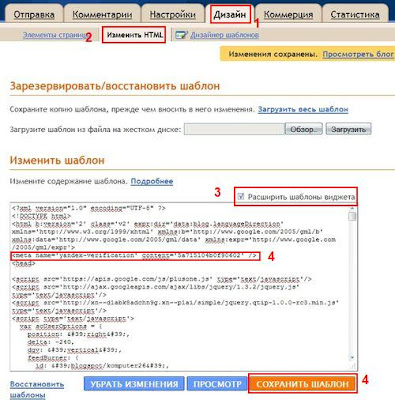Screen dimensions: 395x400
Task: Open the Дизайнер шаблонов link
Action: tap(224, 35)
